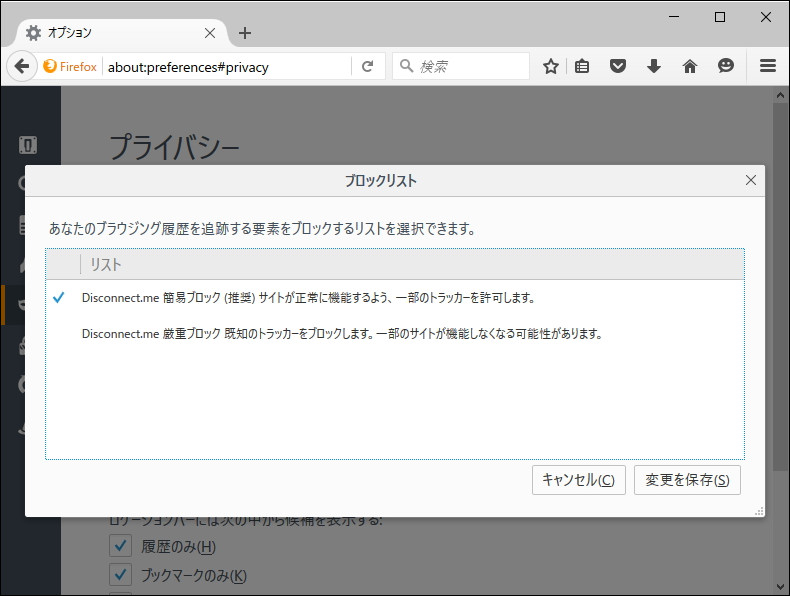The width and height of the screenshot is (790, 596).
Task: Open General category icon in sidebar
Action: tap(28, 145)
